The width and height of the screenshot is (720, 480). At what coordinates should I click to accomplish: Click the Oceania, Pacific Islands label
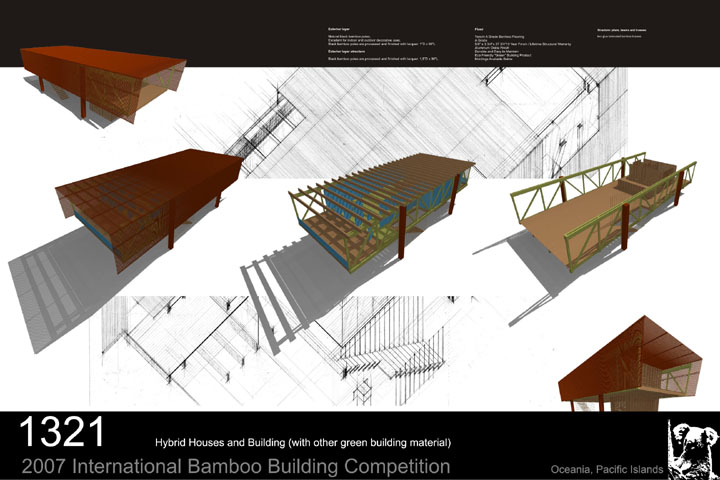coord(601,468)
